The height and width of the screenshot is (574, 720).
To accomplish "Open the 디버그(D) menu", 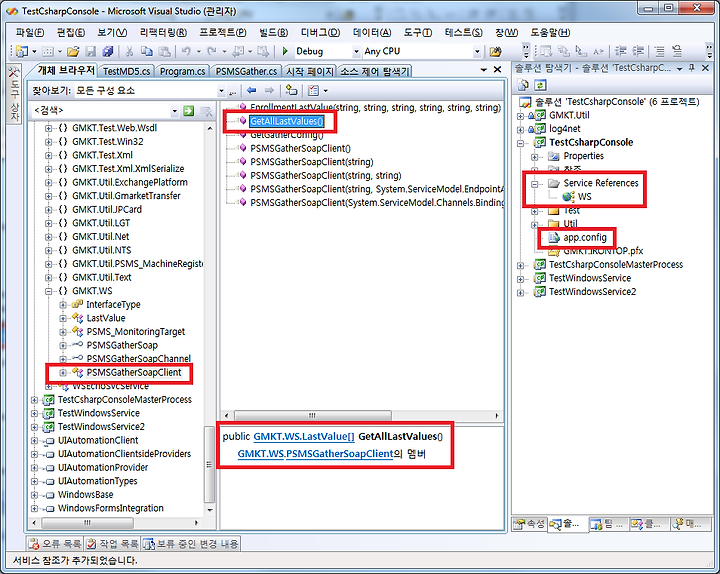I will pos(321,32).
